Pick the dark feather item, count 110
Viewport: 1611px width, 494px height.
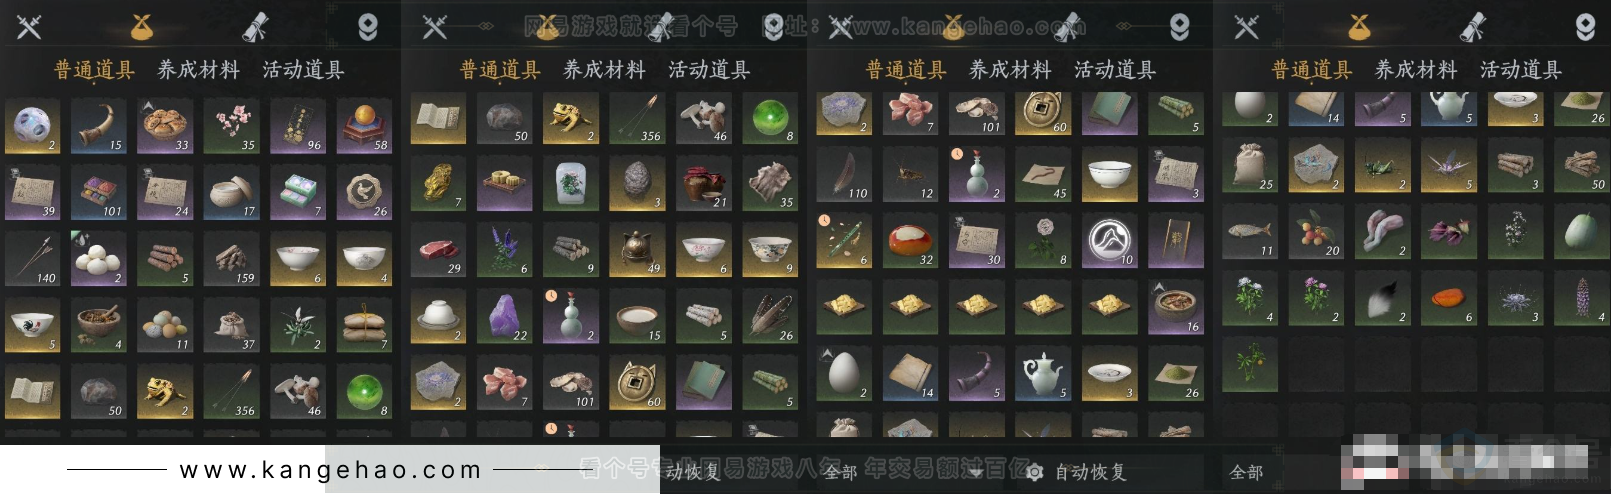[x=844, y=174]
